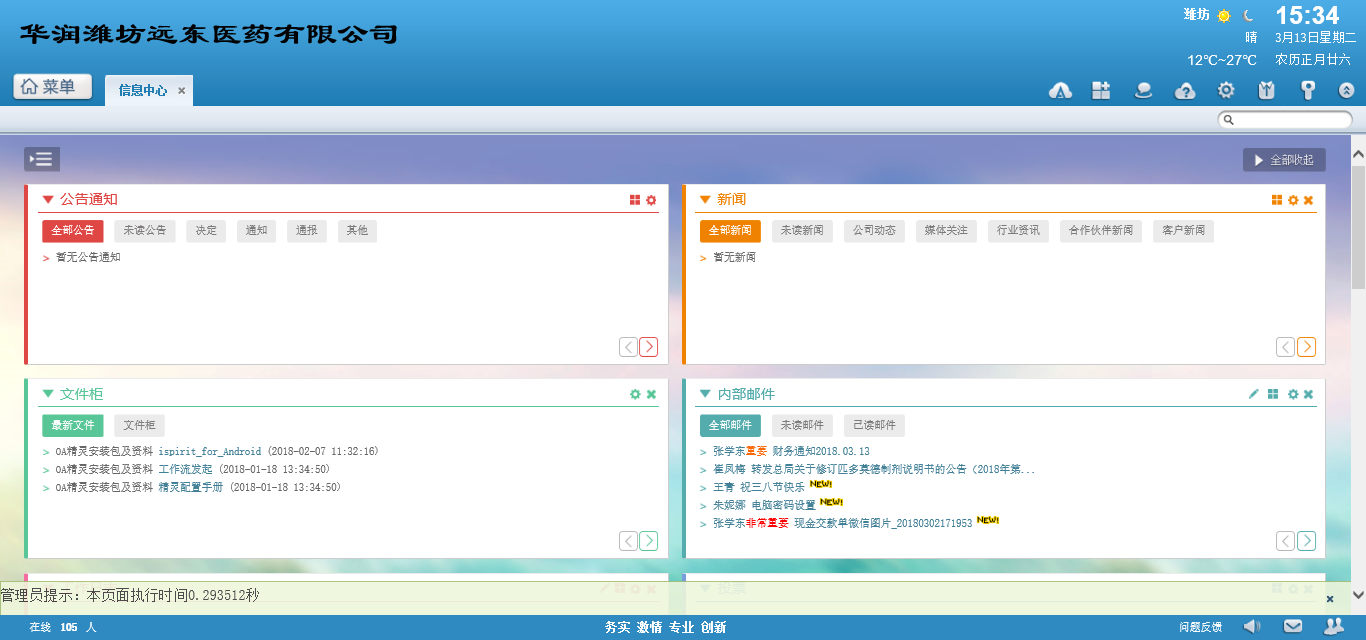This screenshot has width=1366, height=640.
Task: Click the cloud help question-mark icon
Action: [1185, 91]
